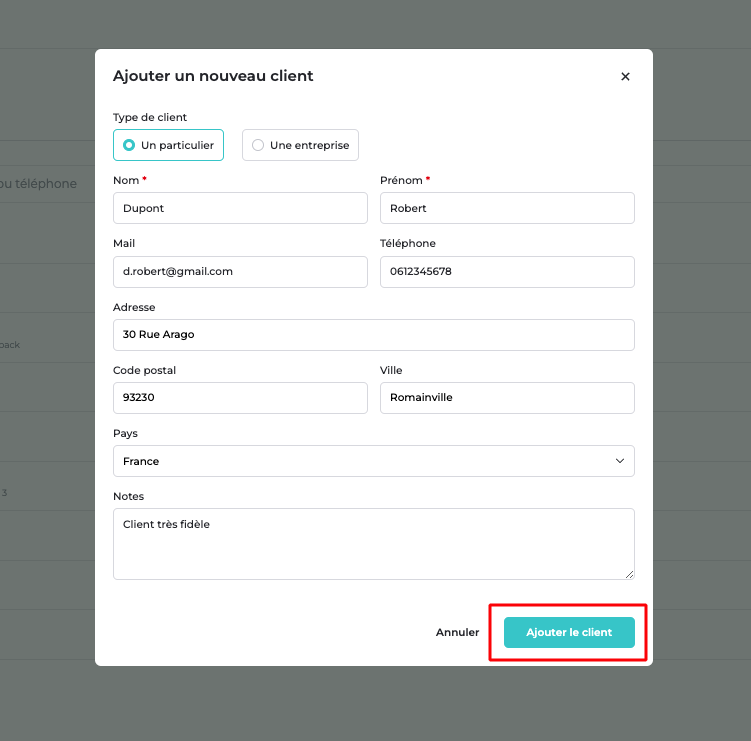Select the Mail field with d.robert@gmail.com
This screenshot has height=741, width=751.
coord(240,271)
